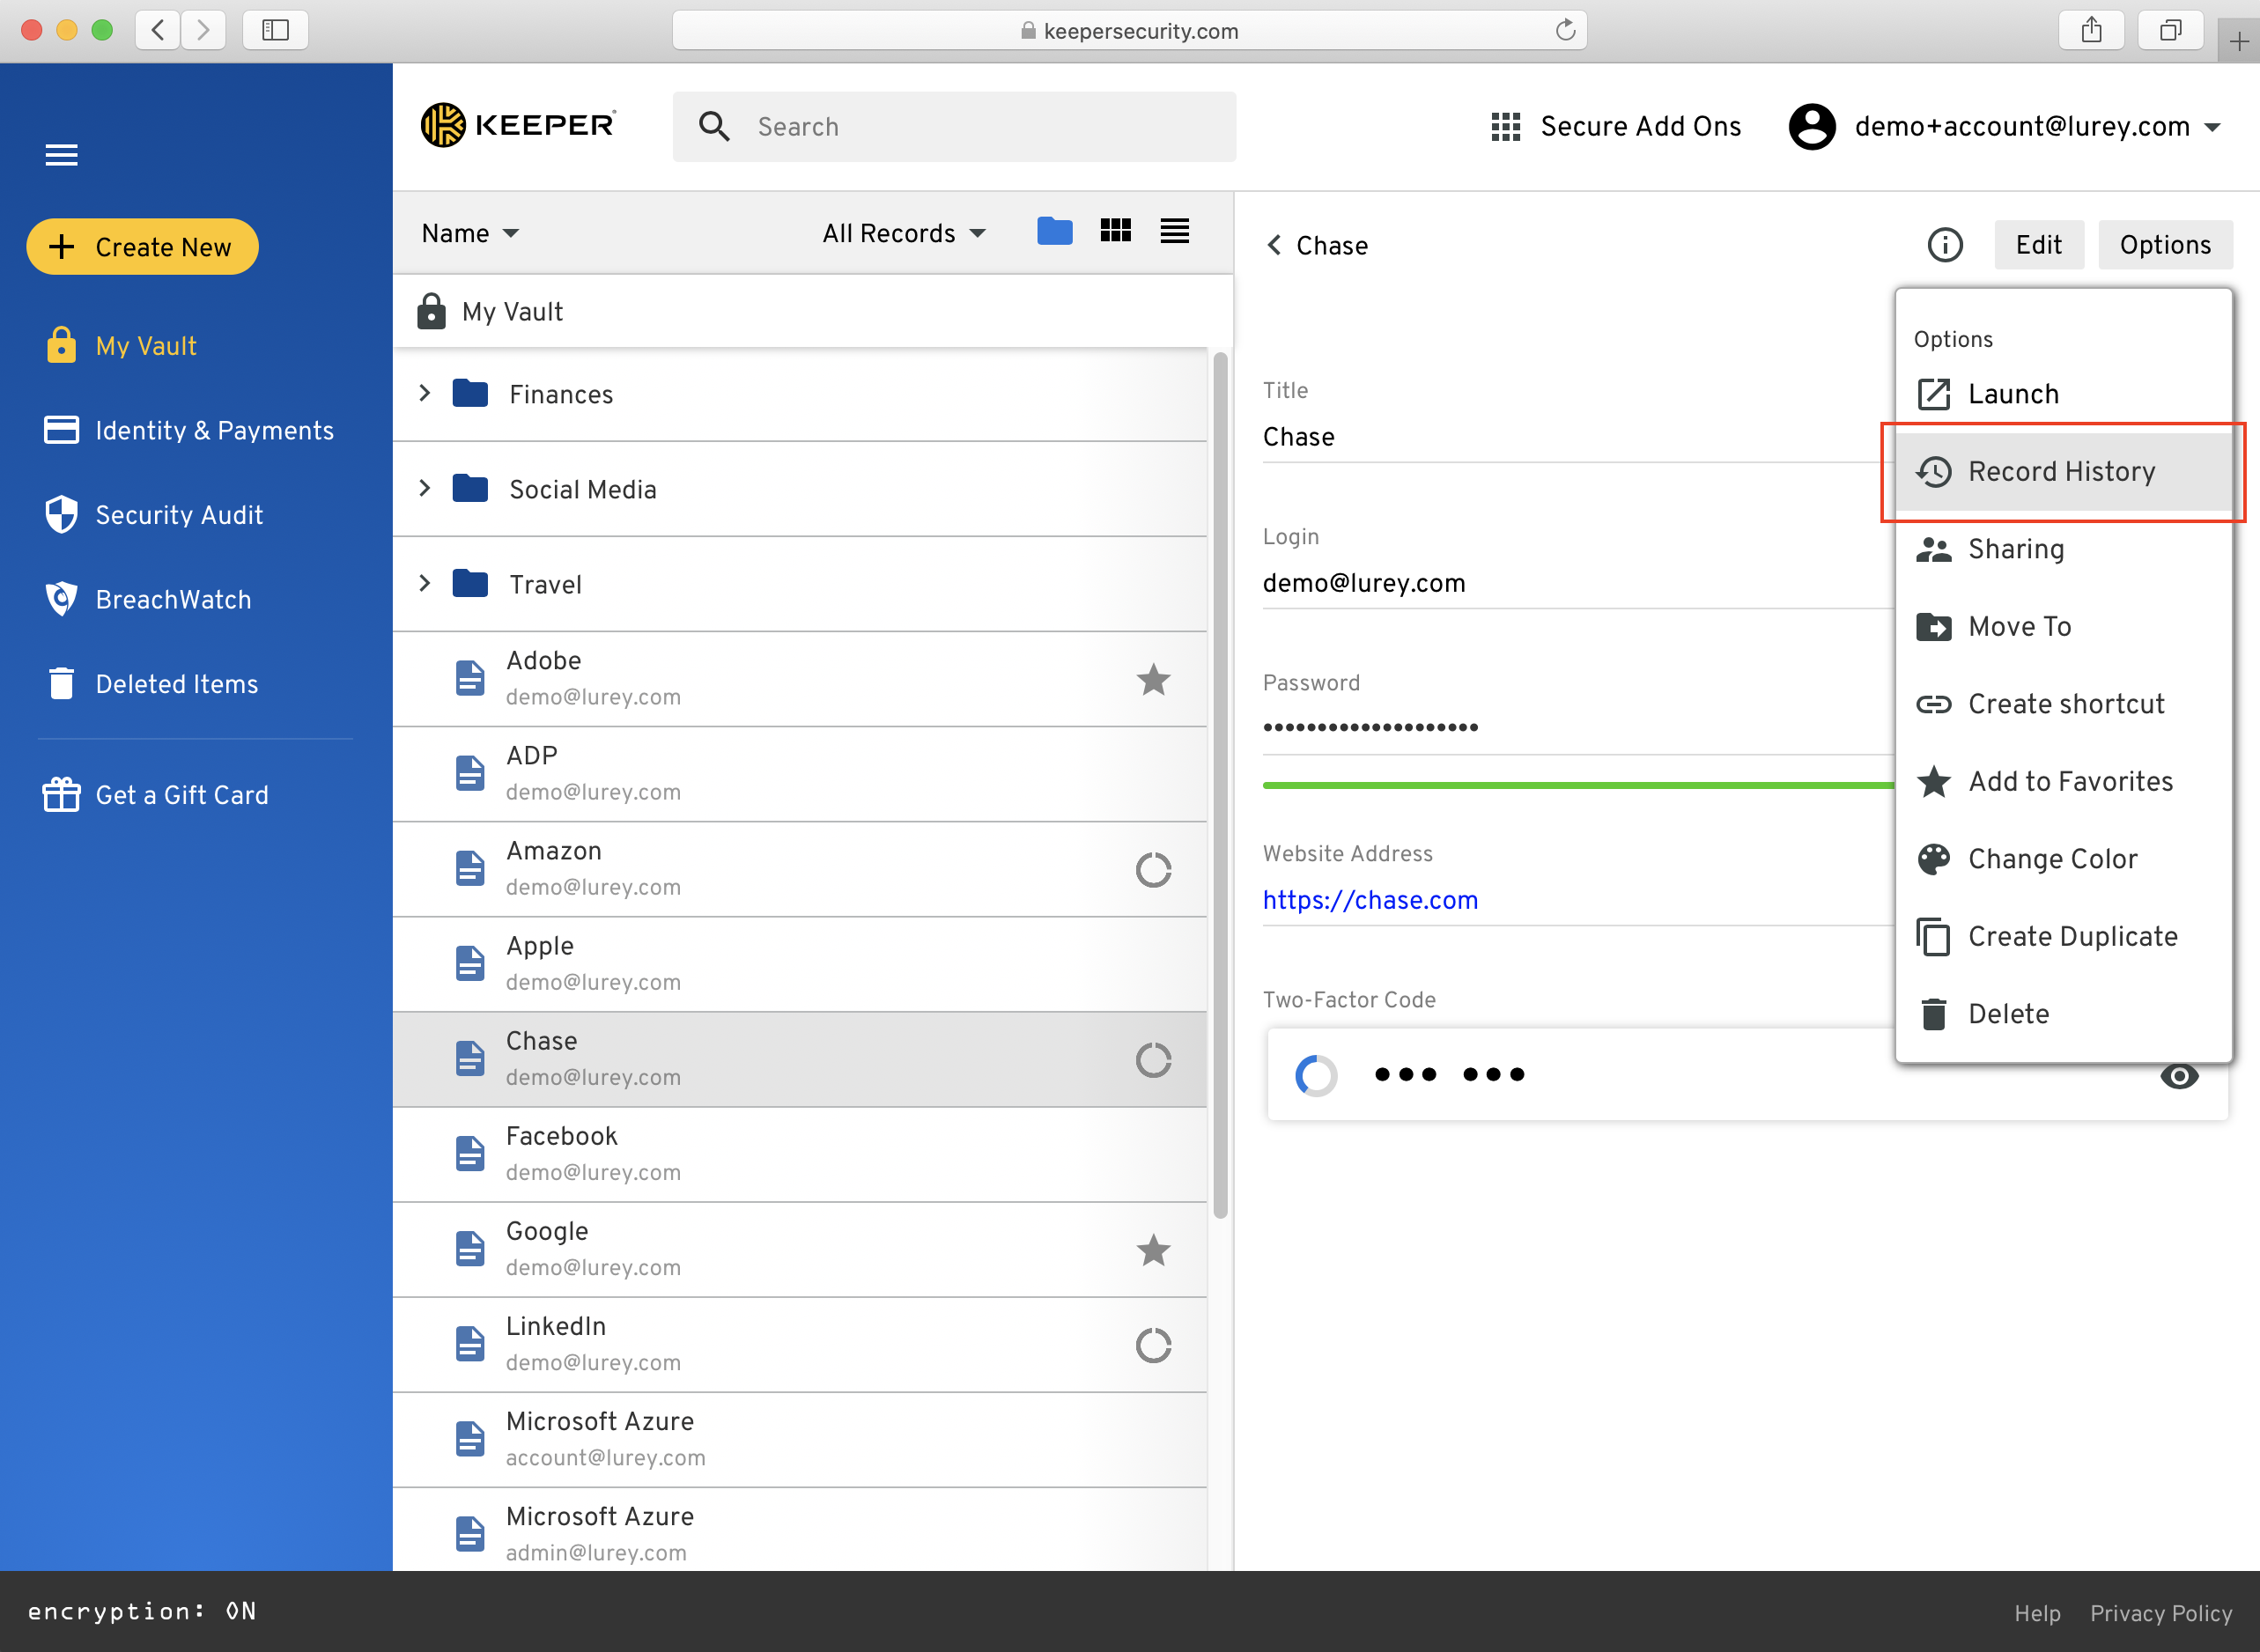The height and width of the screenshot is (1652, 2260).
Task: Open Security Audit section
Action: [x=154, y=515]
